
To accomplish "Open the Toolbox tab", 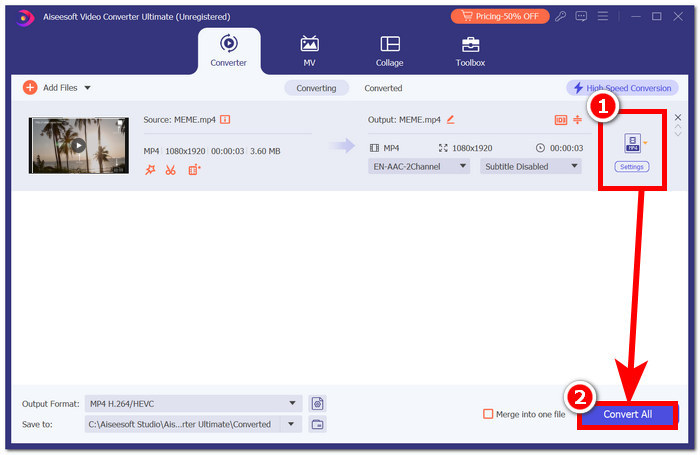I will point(470,51).
